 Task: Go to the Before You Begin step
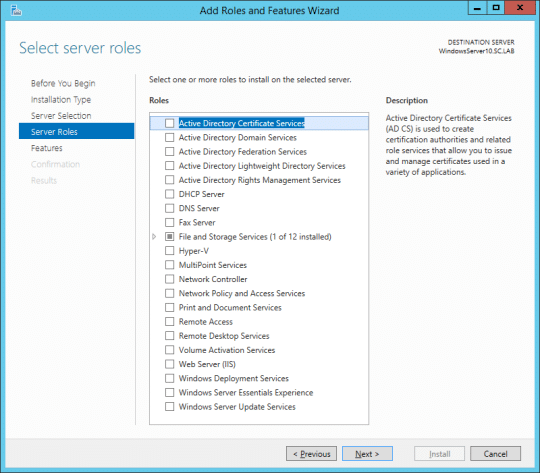click(x=63, y=83)
